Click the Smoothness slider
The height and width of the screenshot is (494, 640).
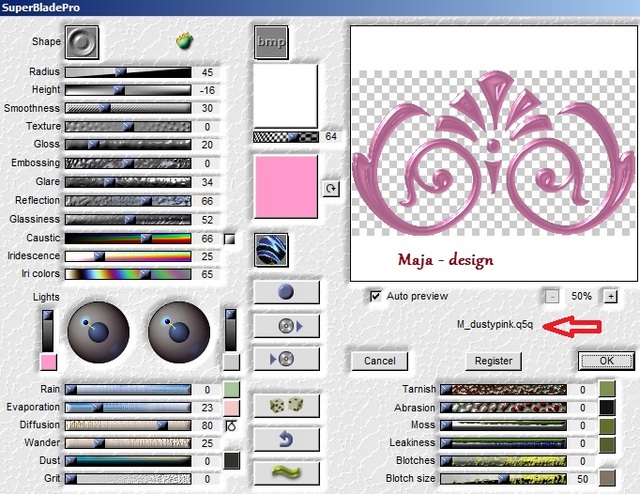[x=128, y=108]
